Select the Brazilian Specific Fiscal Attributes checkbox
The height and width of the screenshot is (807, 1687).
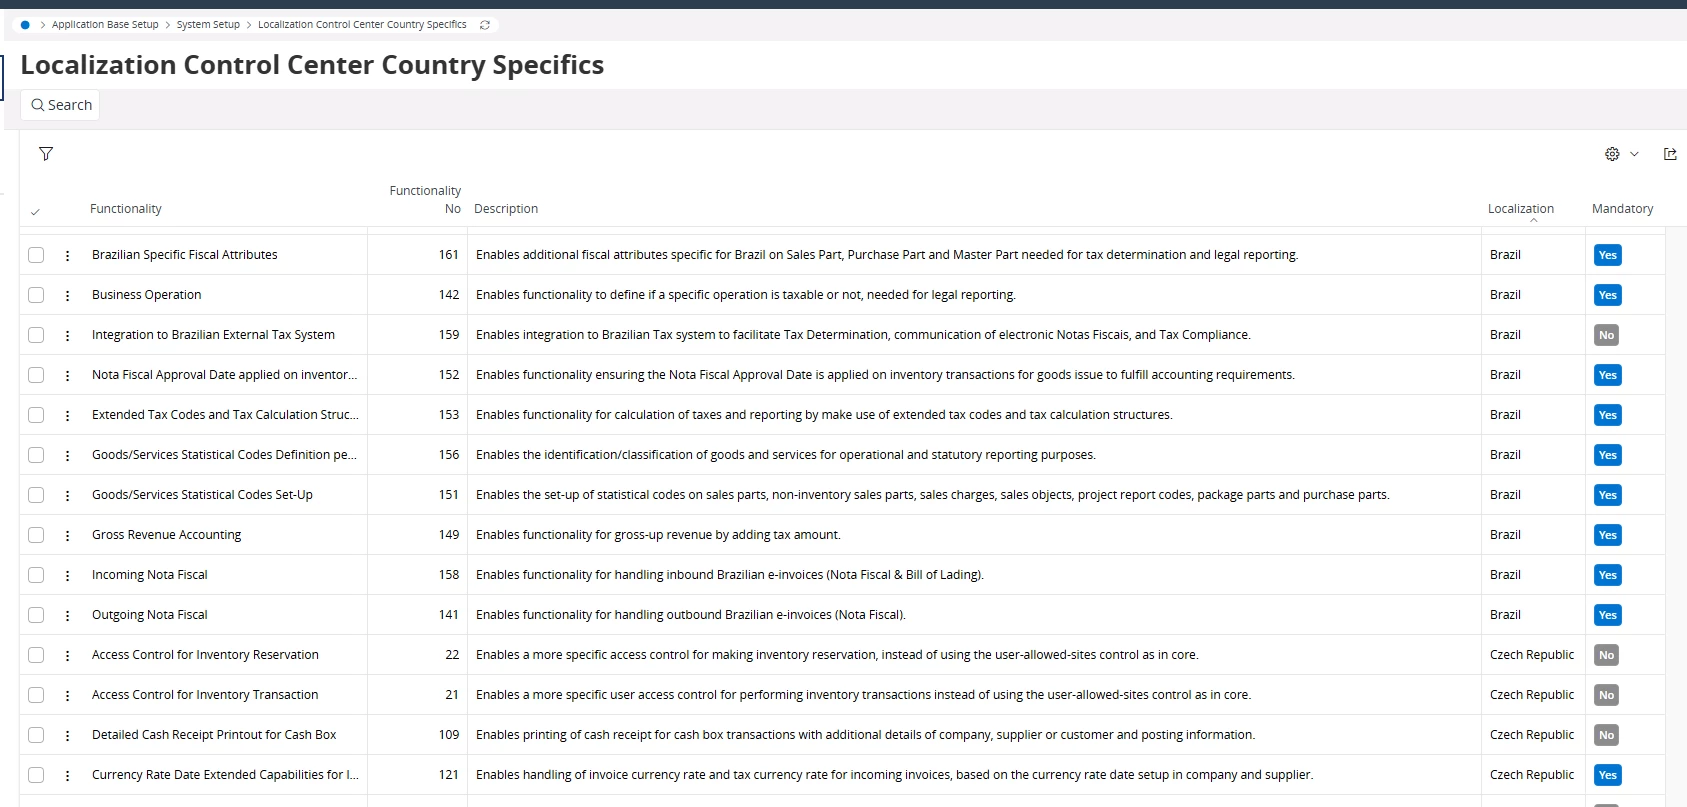click(36, 255)
